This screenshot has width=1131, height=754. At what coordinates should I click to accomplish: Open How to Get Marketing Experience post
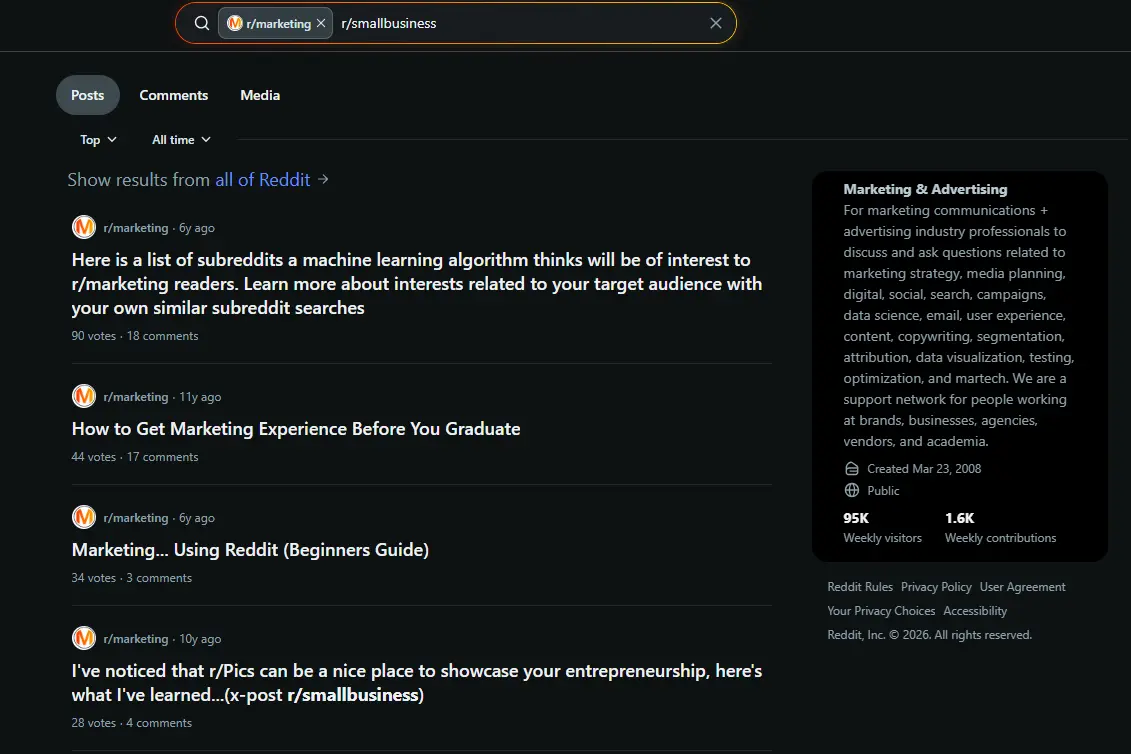click(x=296, y=429)
